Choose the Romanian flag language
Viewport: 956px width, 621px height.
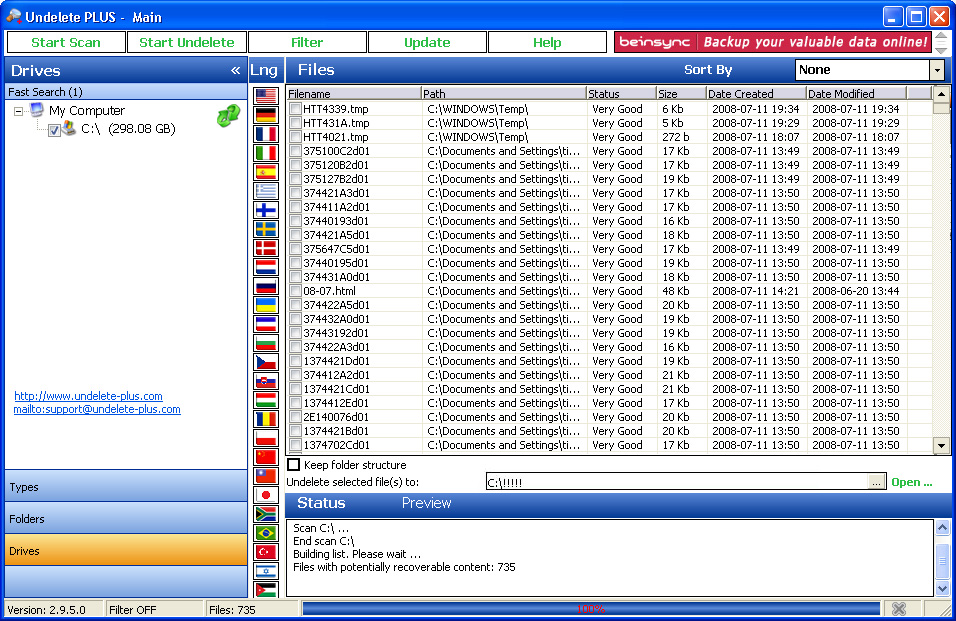(x=266, y=419)
